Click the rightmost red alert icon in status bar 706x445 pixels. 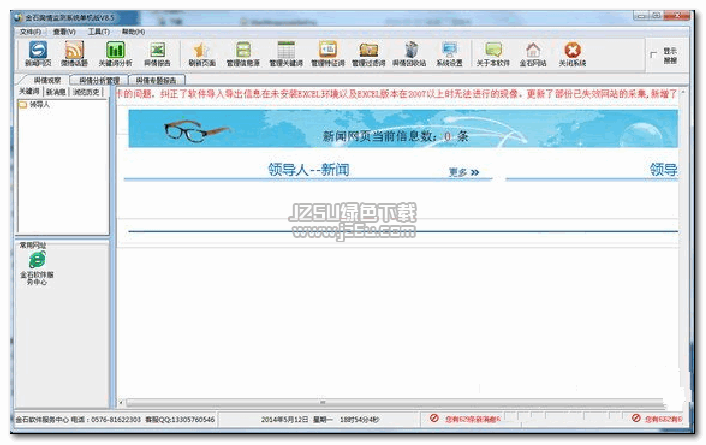point(636,418)
